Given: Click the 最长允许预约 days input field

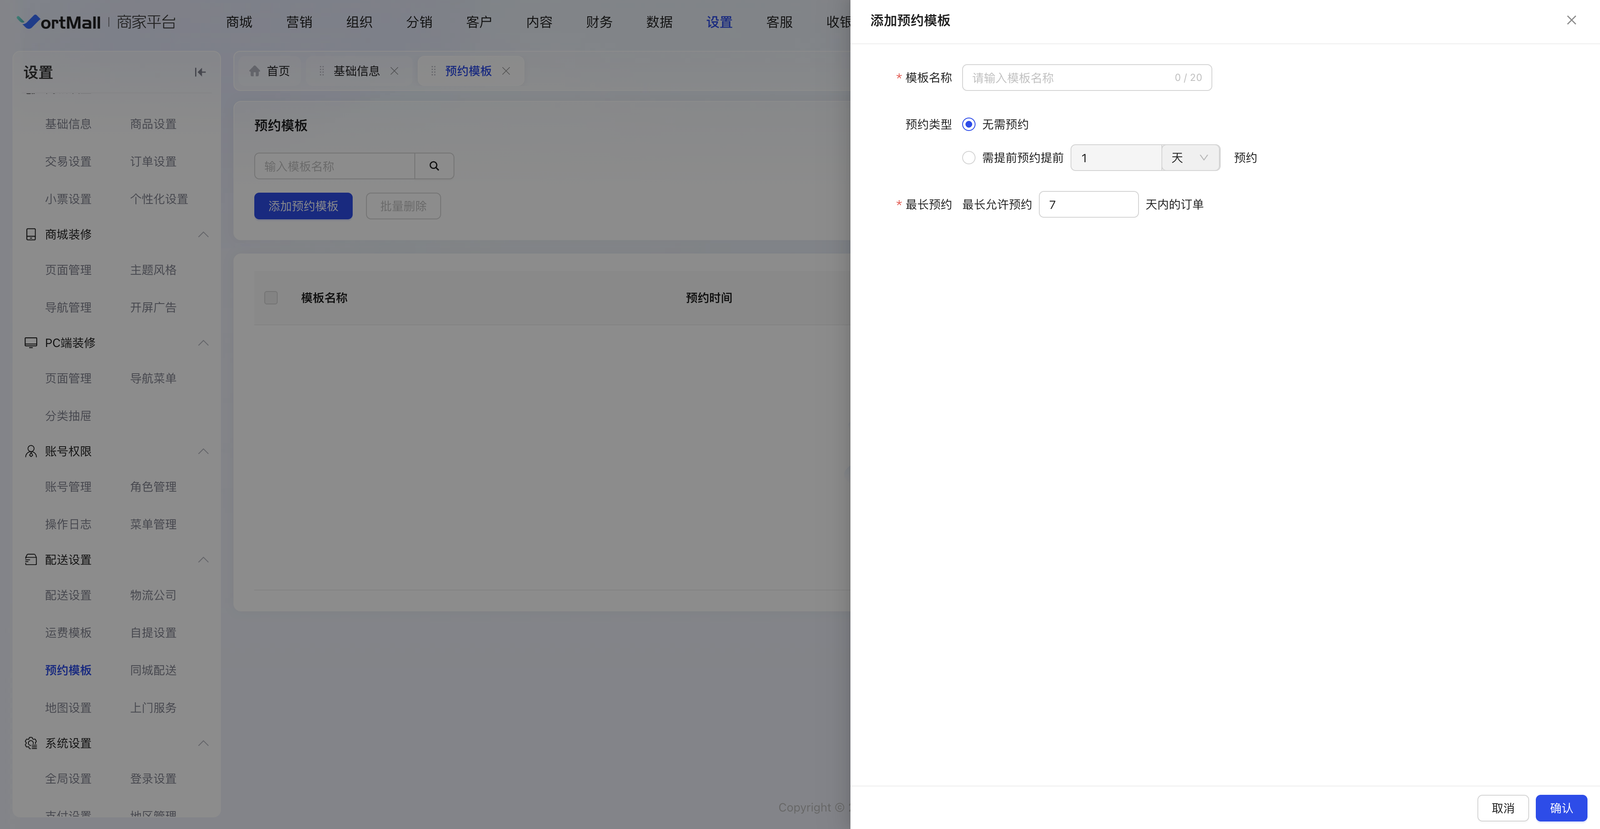Looking at the screenshot, I should tap(1087, 205).
